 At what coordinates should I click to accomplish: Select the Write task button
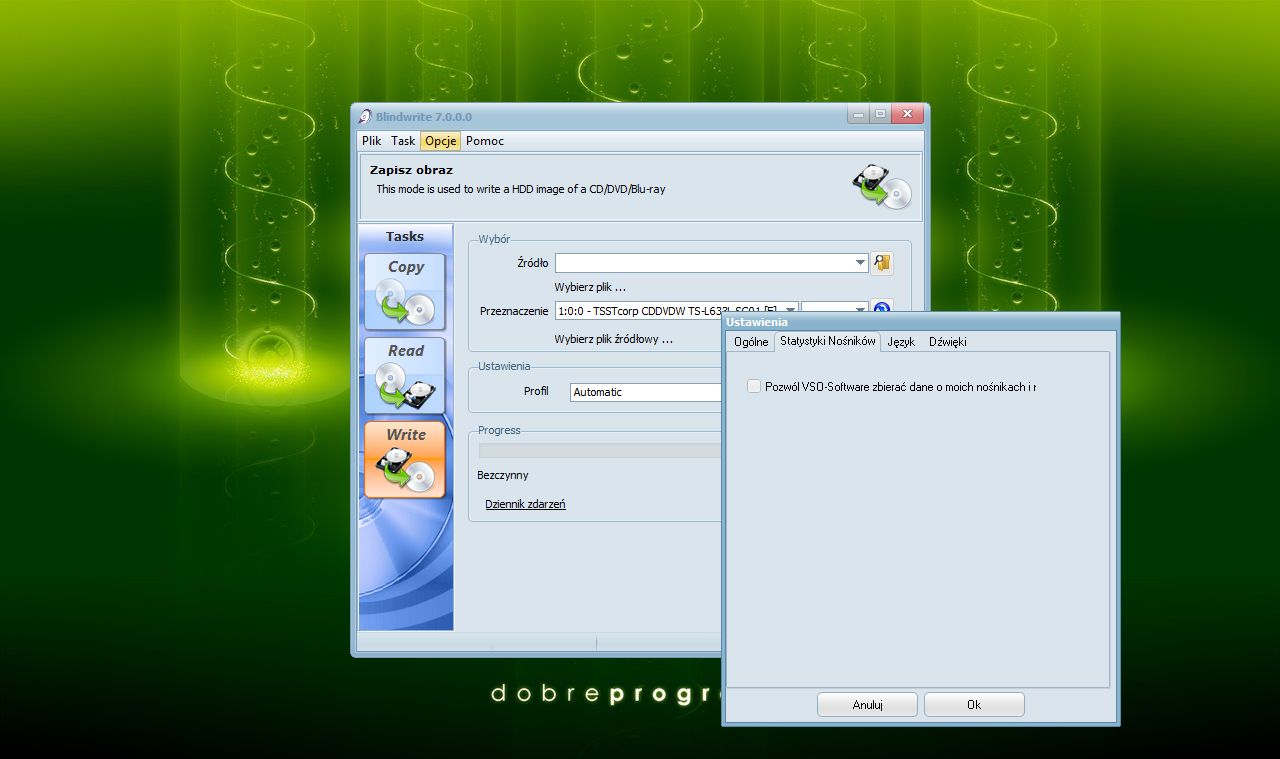tap(405, 459)
